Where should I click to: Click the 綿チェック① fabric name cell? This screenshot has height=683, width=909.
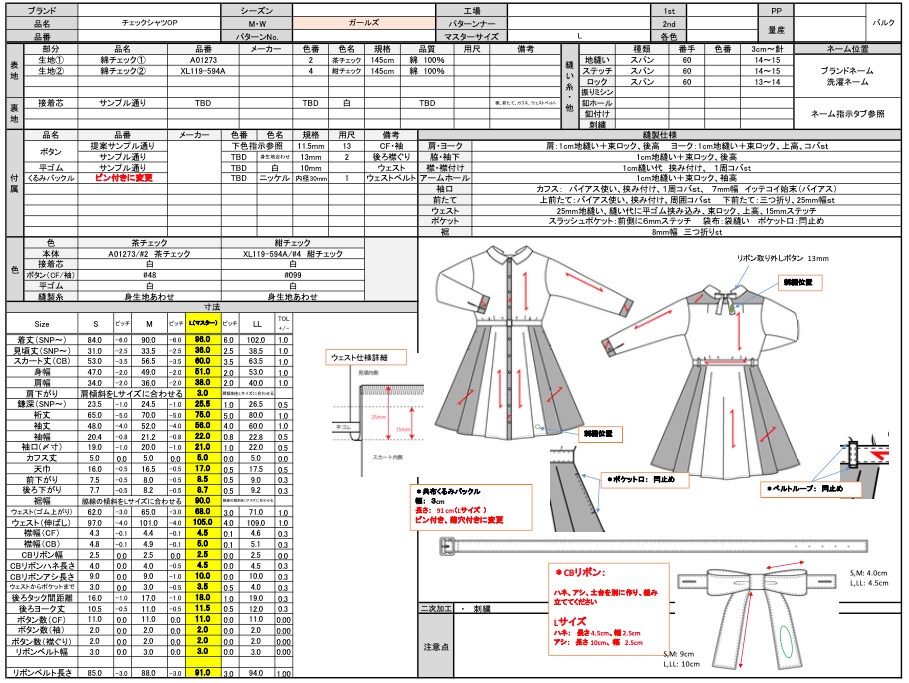point(122,60)
